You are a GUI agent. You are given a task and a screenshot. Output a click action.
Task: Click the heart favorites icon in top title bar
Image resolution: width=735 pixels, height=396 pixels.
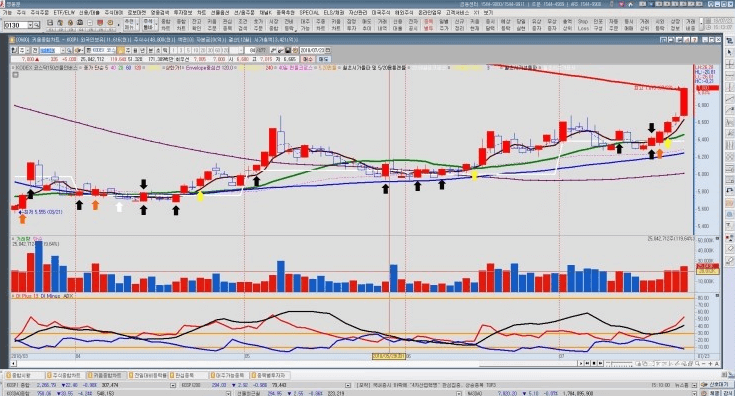click(621, 4)
